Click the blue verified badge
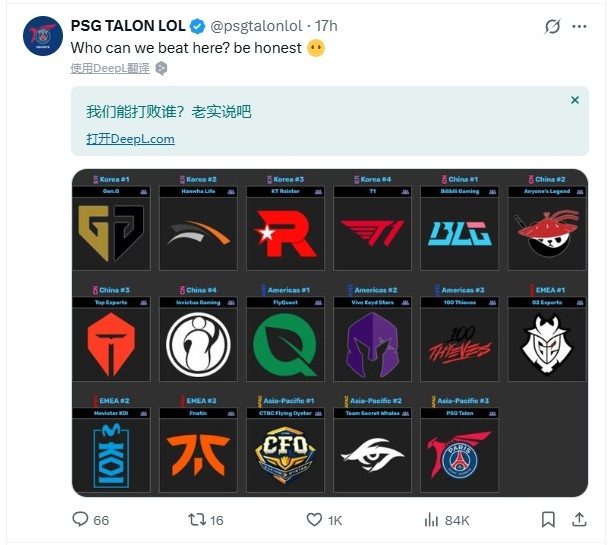Viewport: 609px width, 545px height. click(198, 27)
